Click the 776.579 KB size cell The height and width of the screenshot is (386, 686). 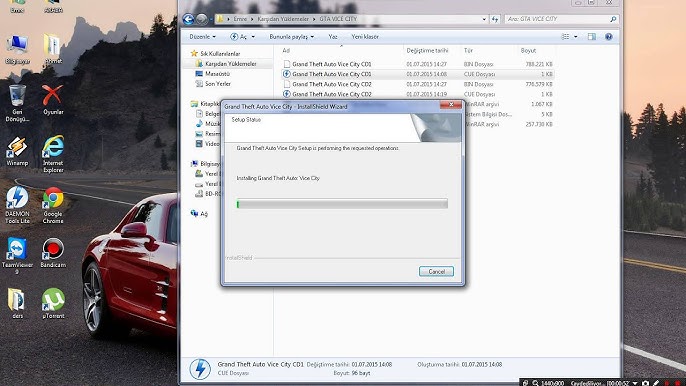click(538, 84)
